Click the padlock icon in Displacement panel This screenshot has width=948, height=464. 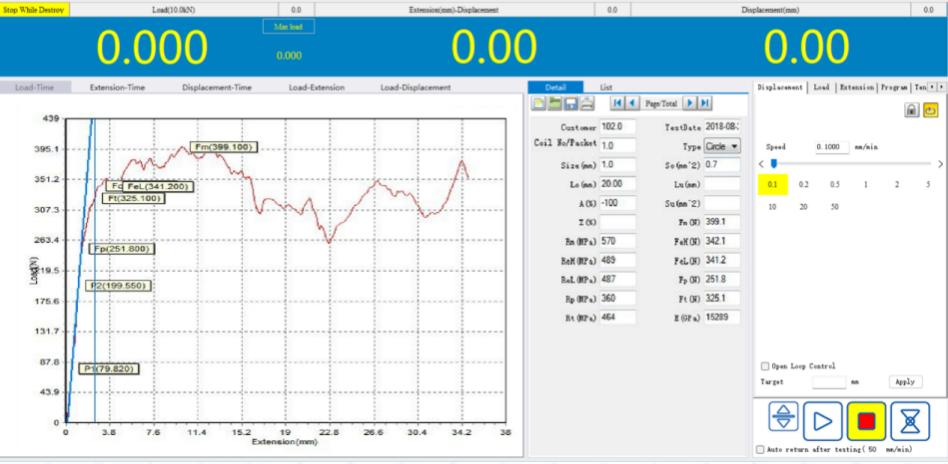pyautogui.click(x=911, y=110)
